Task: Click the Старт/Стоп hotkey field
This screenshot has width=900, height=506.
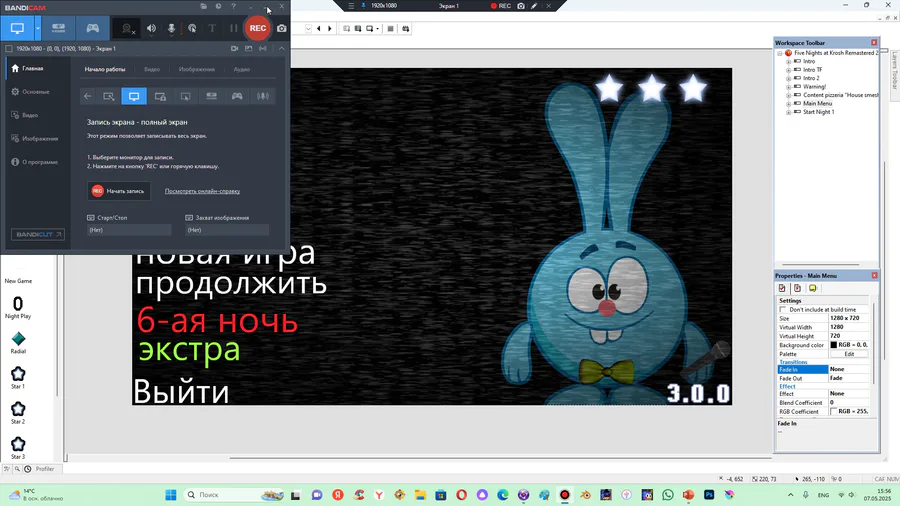Action: coord(129,230)
